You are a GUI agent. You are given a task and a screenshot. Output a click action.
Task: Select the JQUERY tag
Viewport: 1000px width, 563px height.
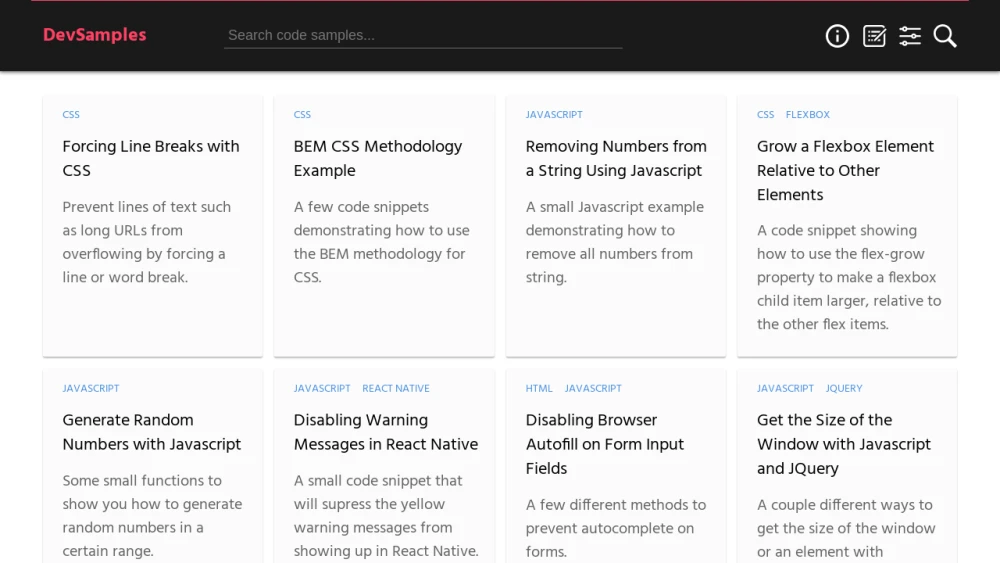[844, 388]
